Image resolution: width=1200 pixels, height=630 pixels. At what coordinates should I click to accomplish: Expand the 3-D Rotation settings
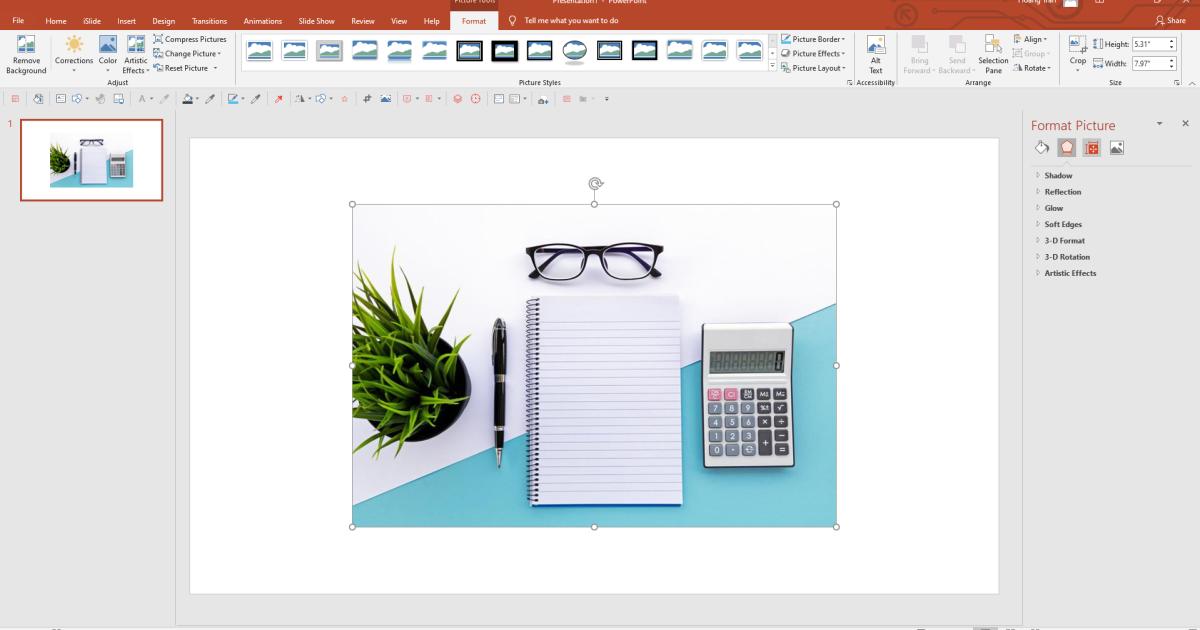pos(1066,257)
